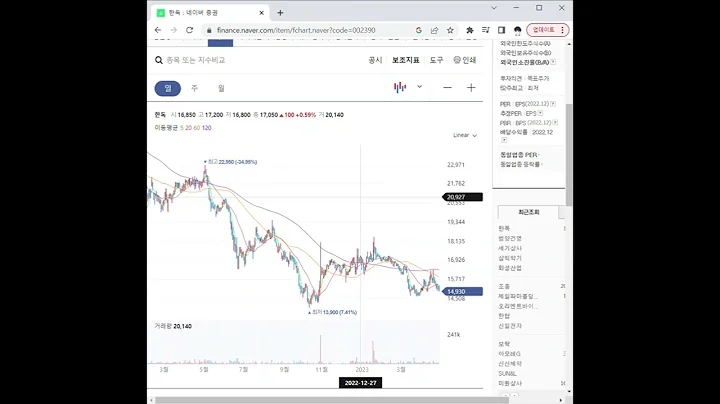Click the Google icon in address bar

pyautogui.click(x=418, y=30)
